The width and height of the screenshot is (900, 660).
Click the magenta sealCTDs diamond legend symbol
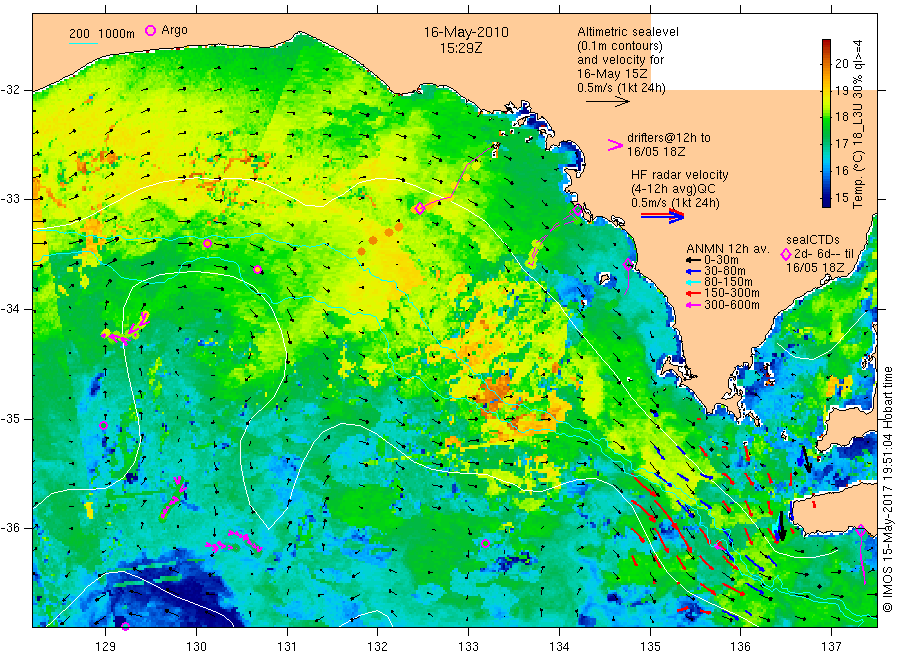pos(786,254)
